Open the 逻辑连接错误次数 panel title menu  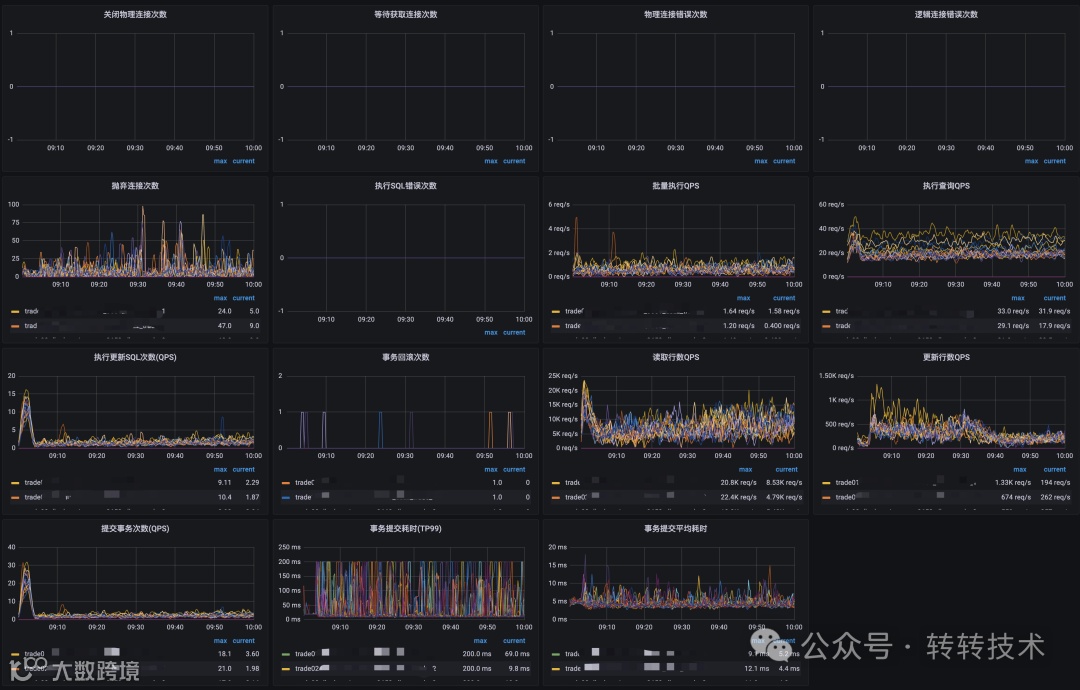[x=946, y=14]
